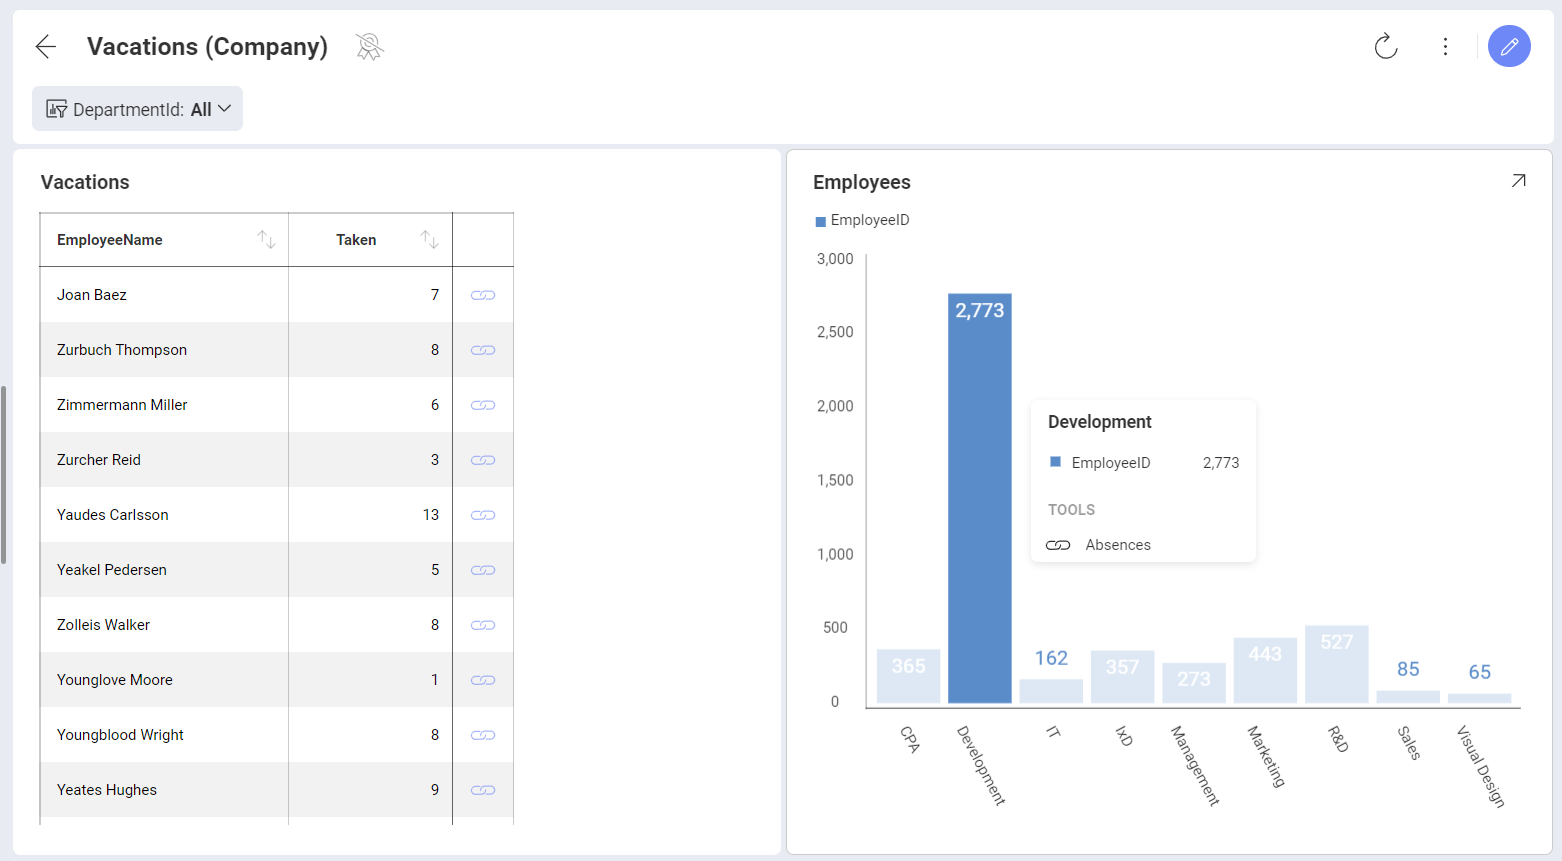
Task: Select the Marketing bar labeled 443
Action: tap(1265, 670)
